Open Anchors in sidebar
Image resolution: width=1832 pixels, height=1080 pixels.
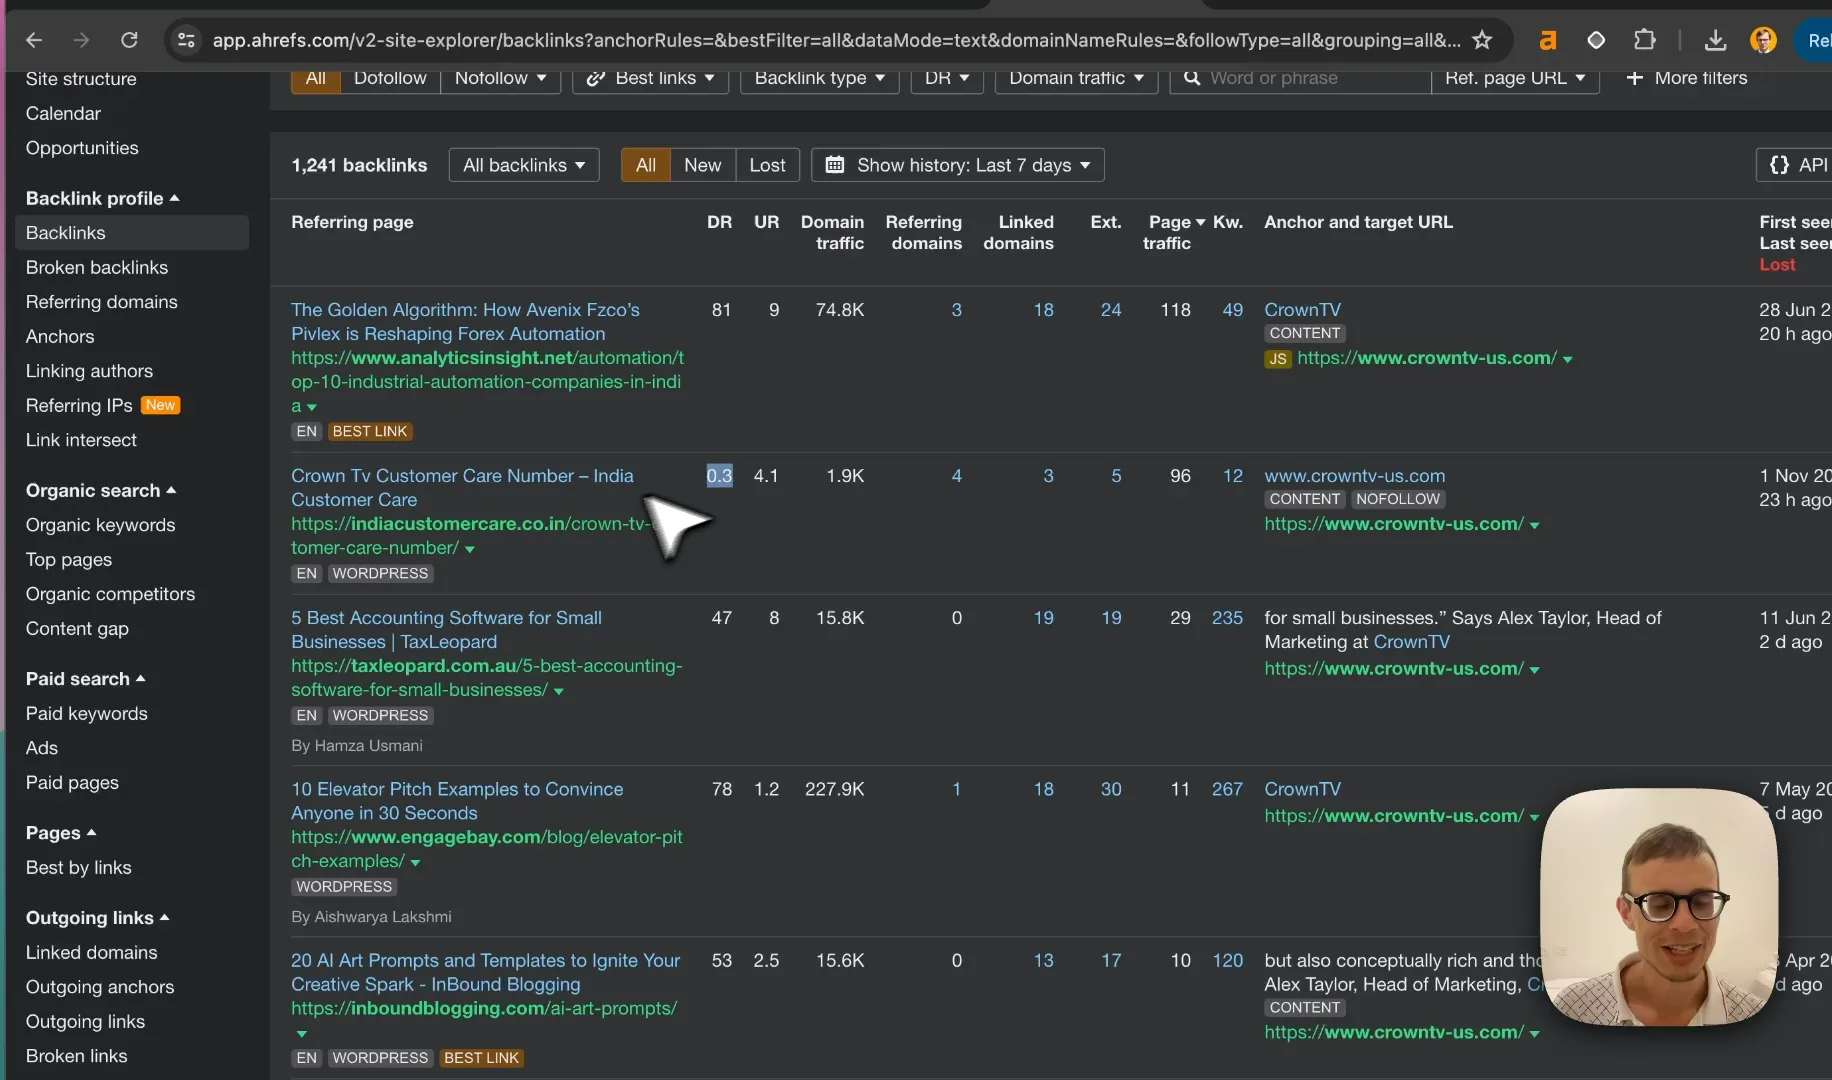[60, 336]
